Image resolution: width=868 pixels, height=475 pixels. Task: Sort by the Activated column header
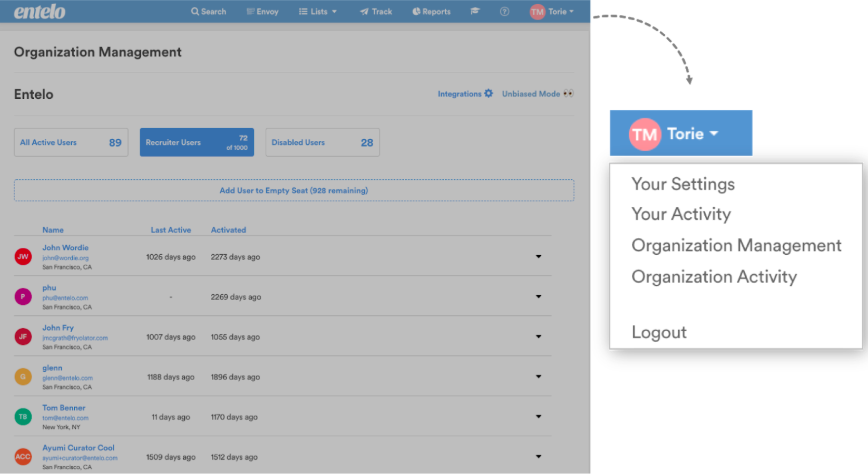(x=228, y=230)
